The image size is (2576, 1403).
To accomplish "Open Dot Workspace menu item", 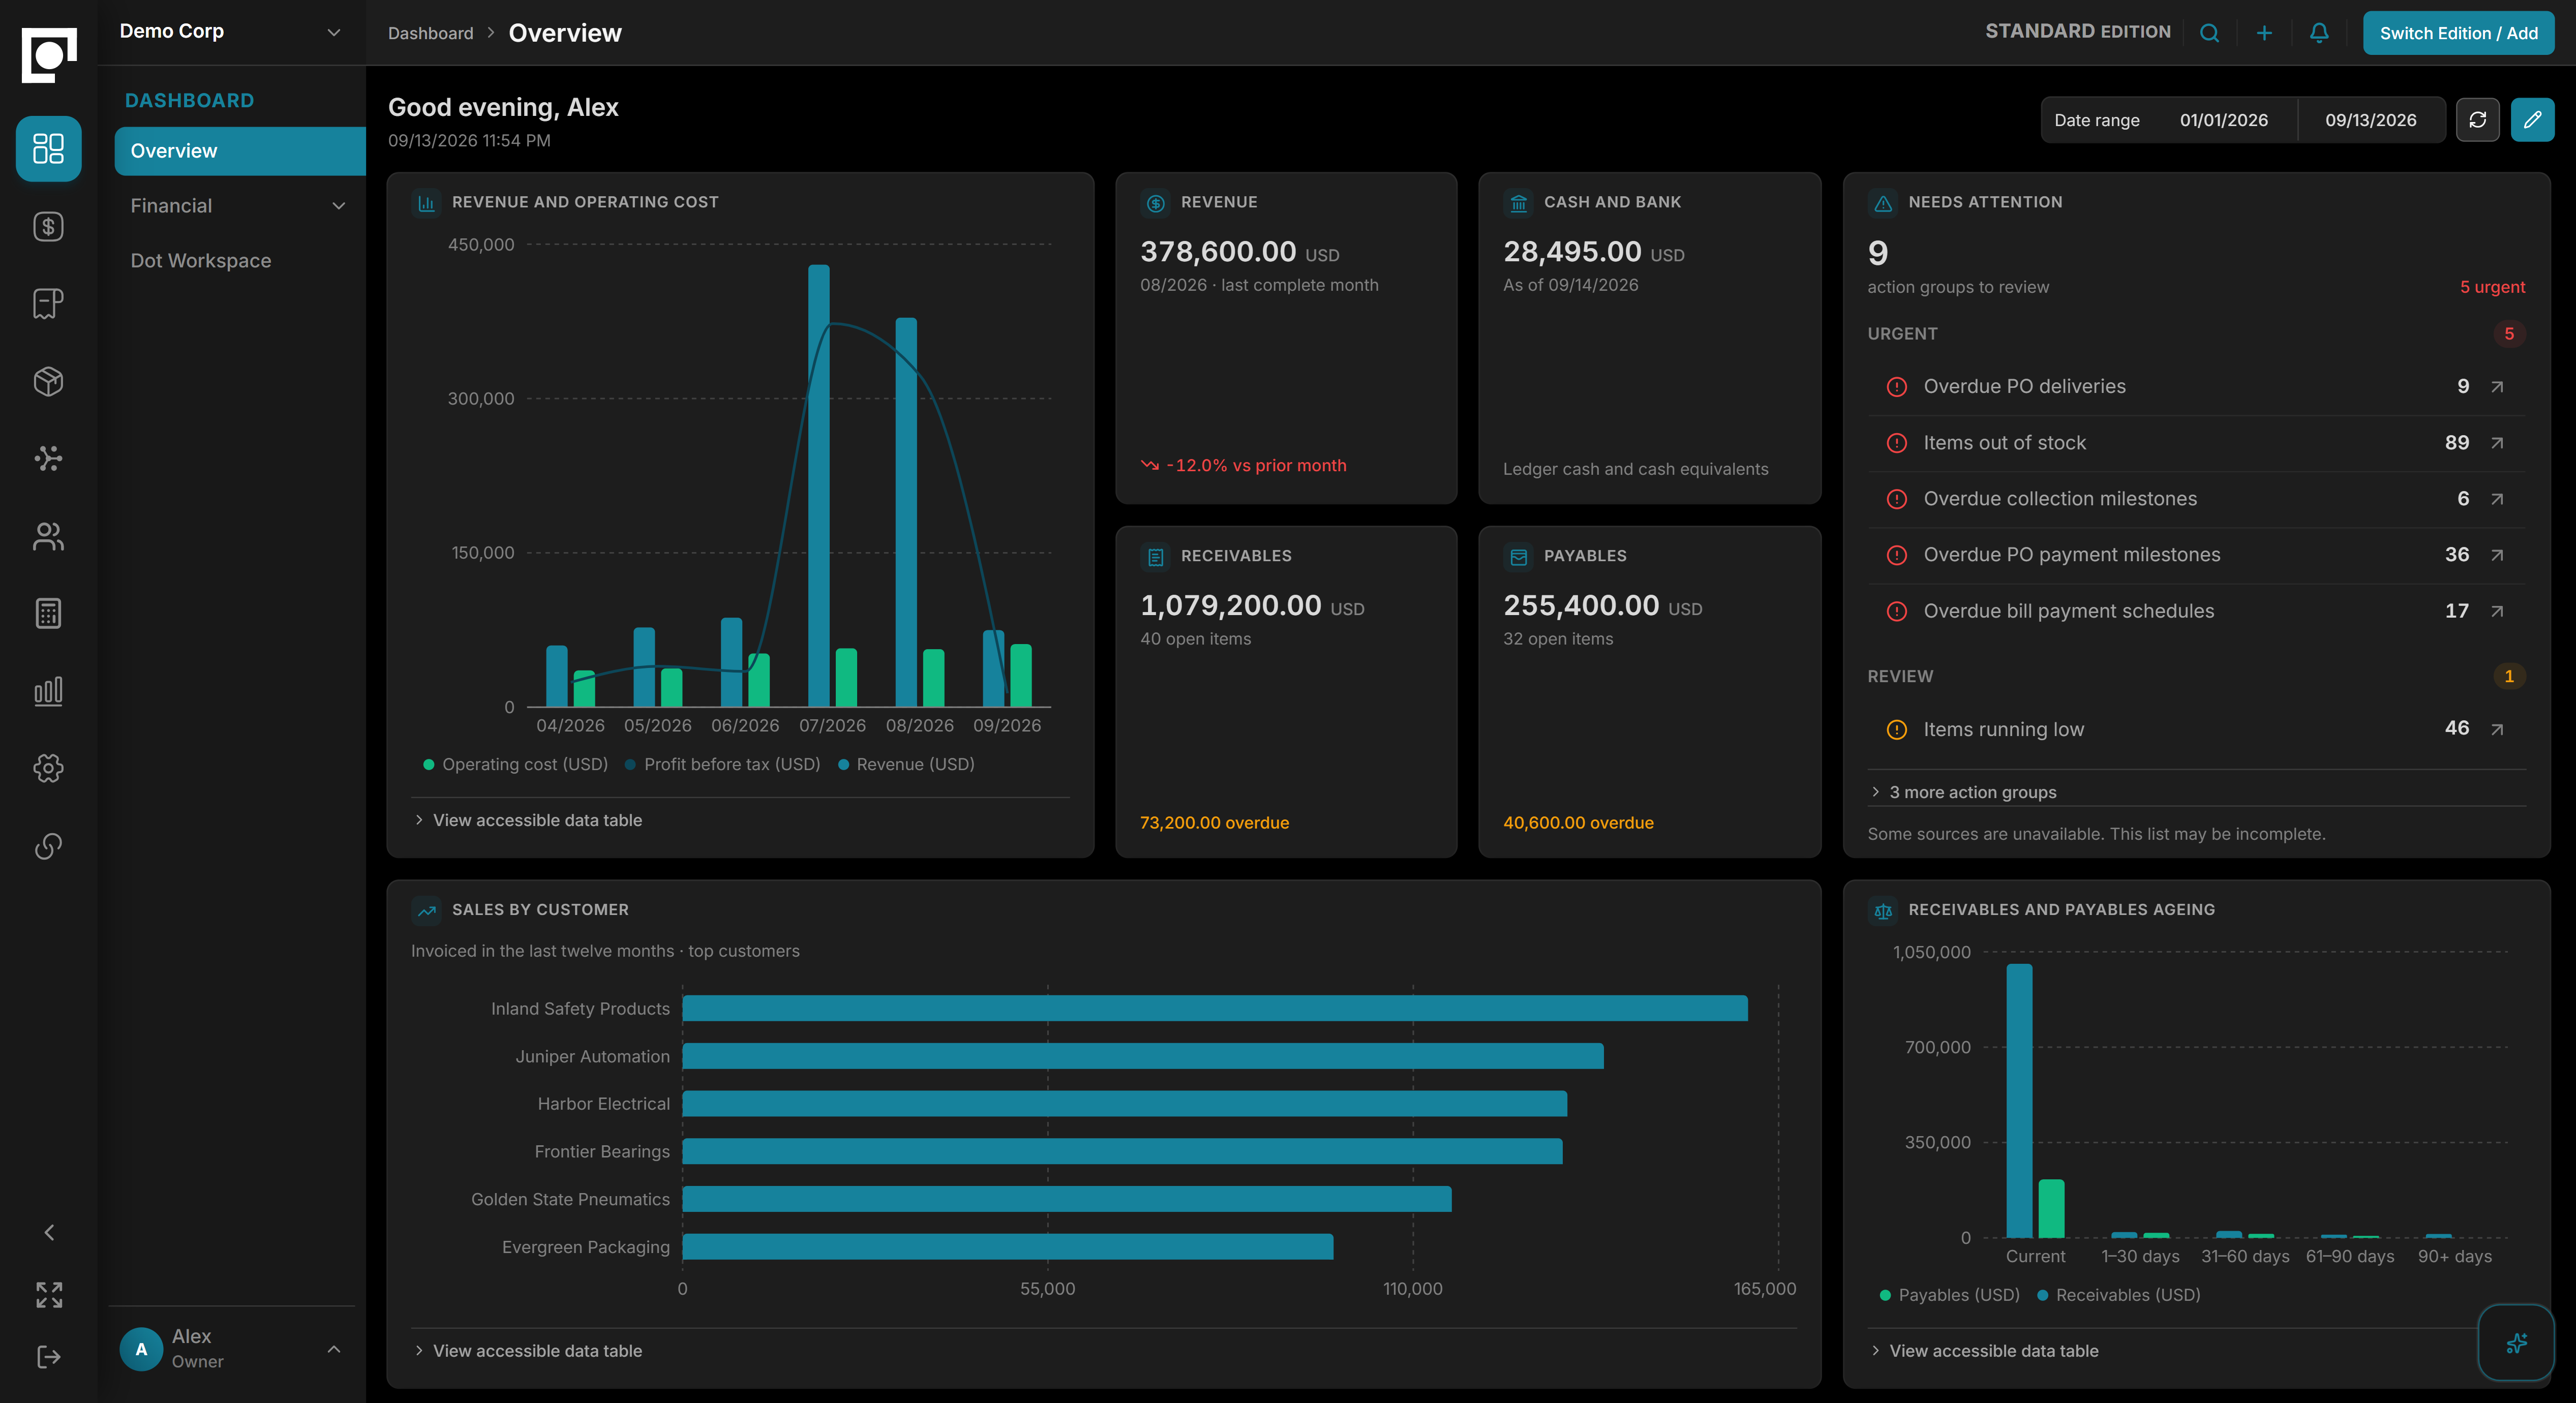I will 239,261.
